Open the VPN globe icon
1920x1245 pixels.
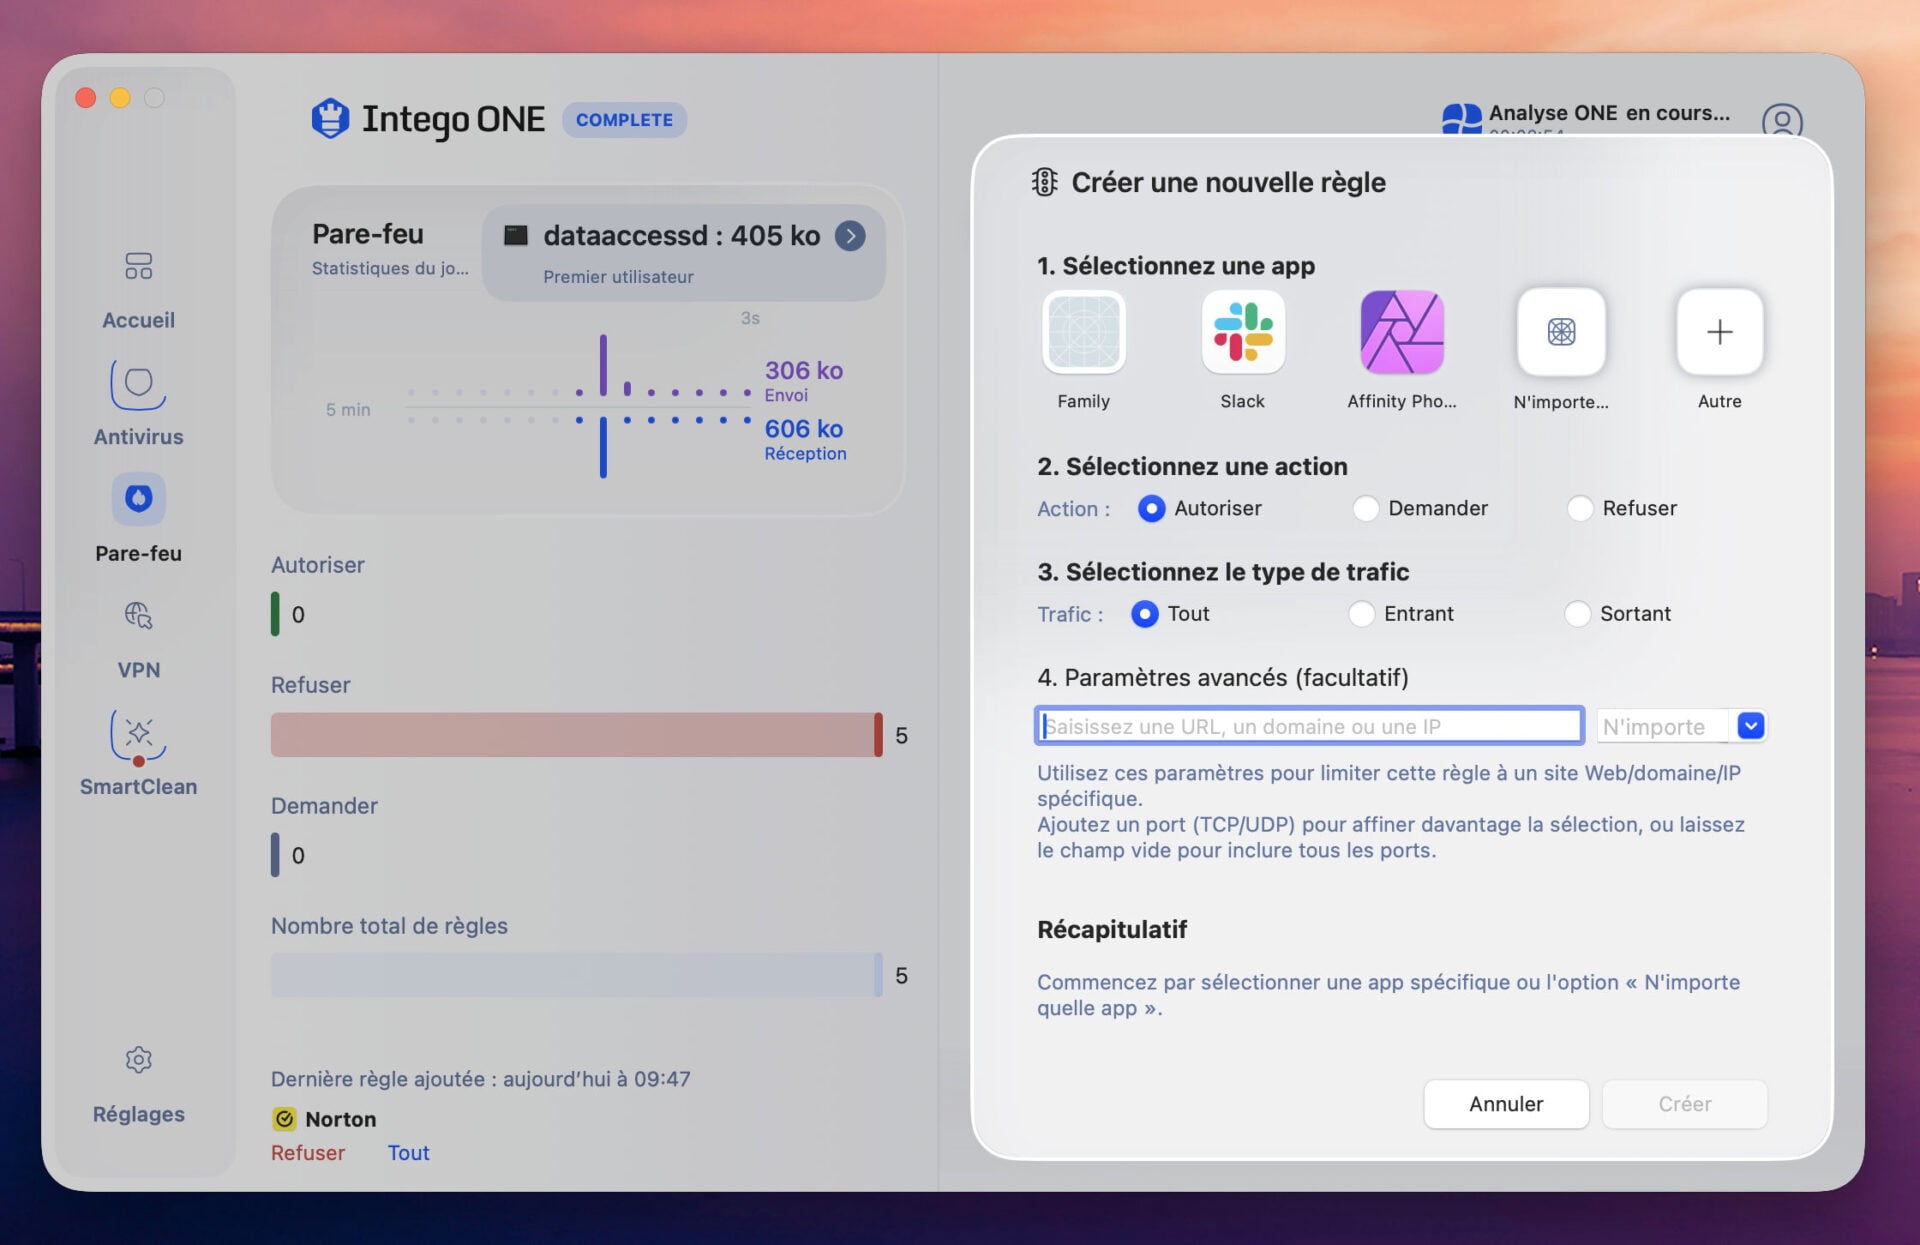click(x=138, y=615)
